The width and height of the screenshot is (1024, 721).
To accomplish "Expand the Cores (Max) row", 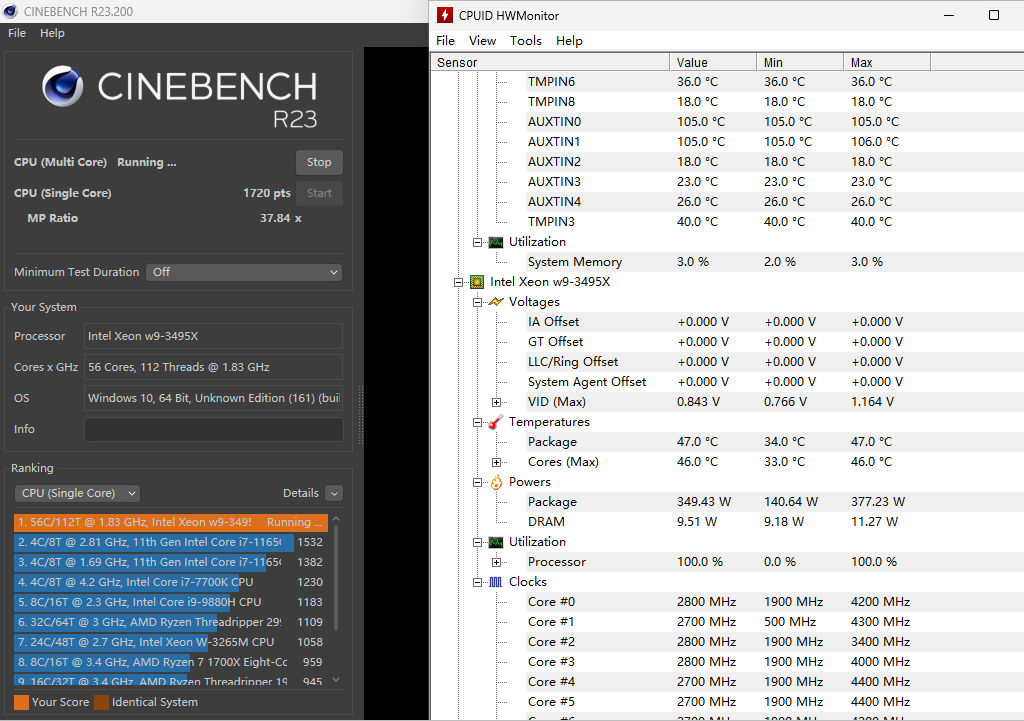I will click(x=496, y=462).
